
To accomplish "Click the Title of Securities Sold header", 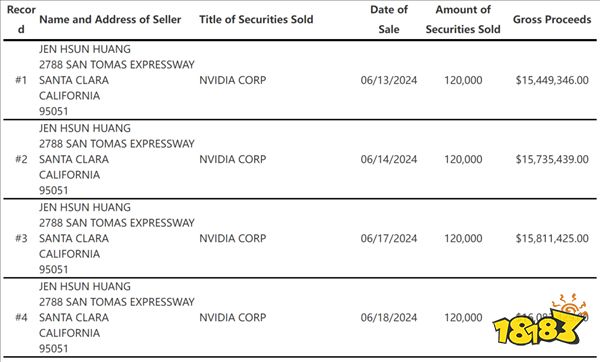I will point(256,20).
